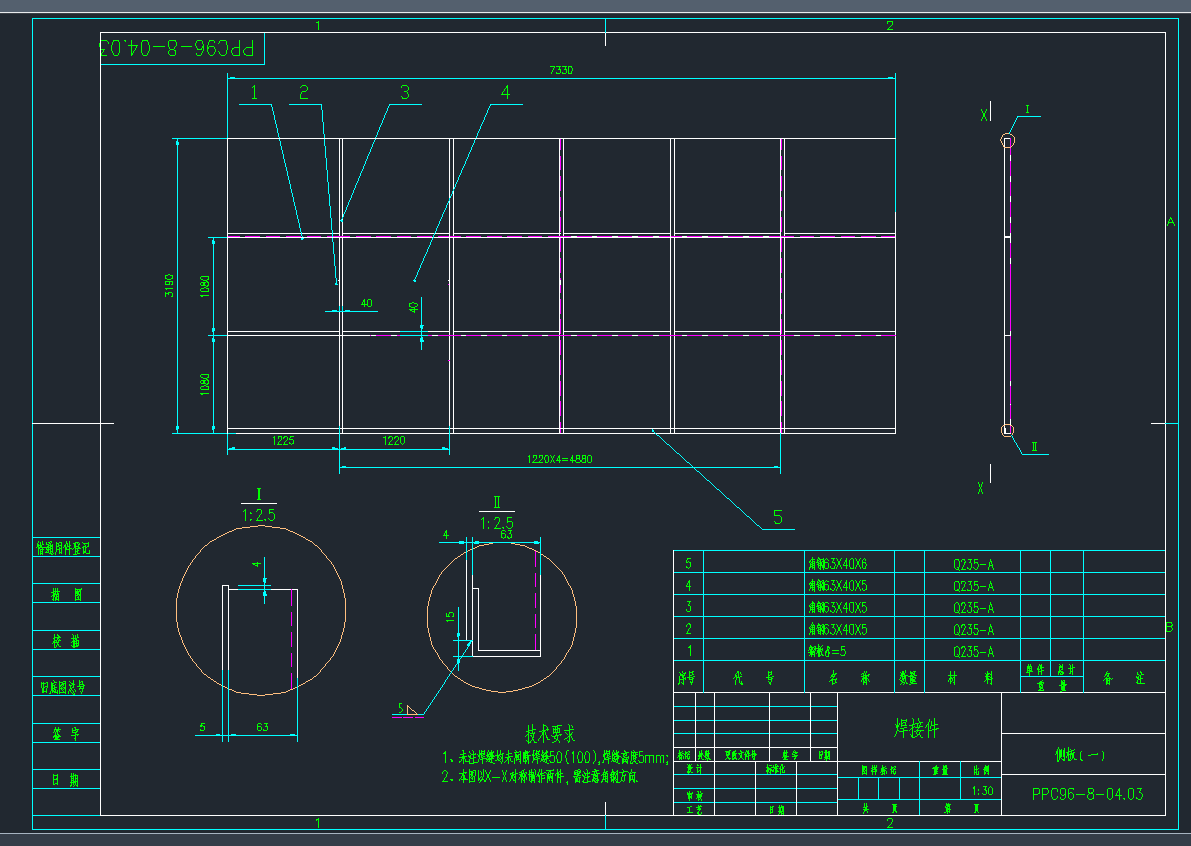Image resolution: width=1191 pixels, height=846 pixels.
Task: Select the 1225 bottom dimension text
Action: [x=284, y=440]
